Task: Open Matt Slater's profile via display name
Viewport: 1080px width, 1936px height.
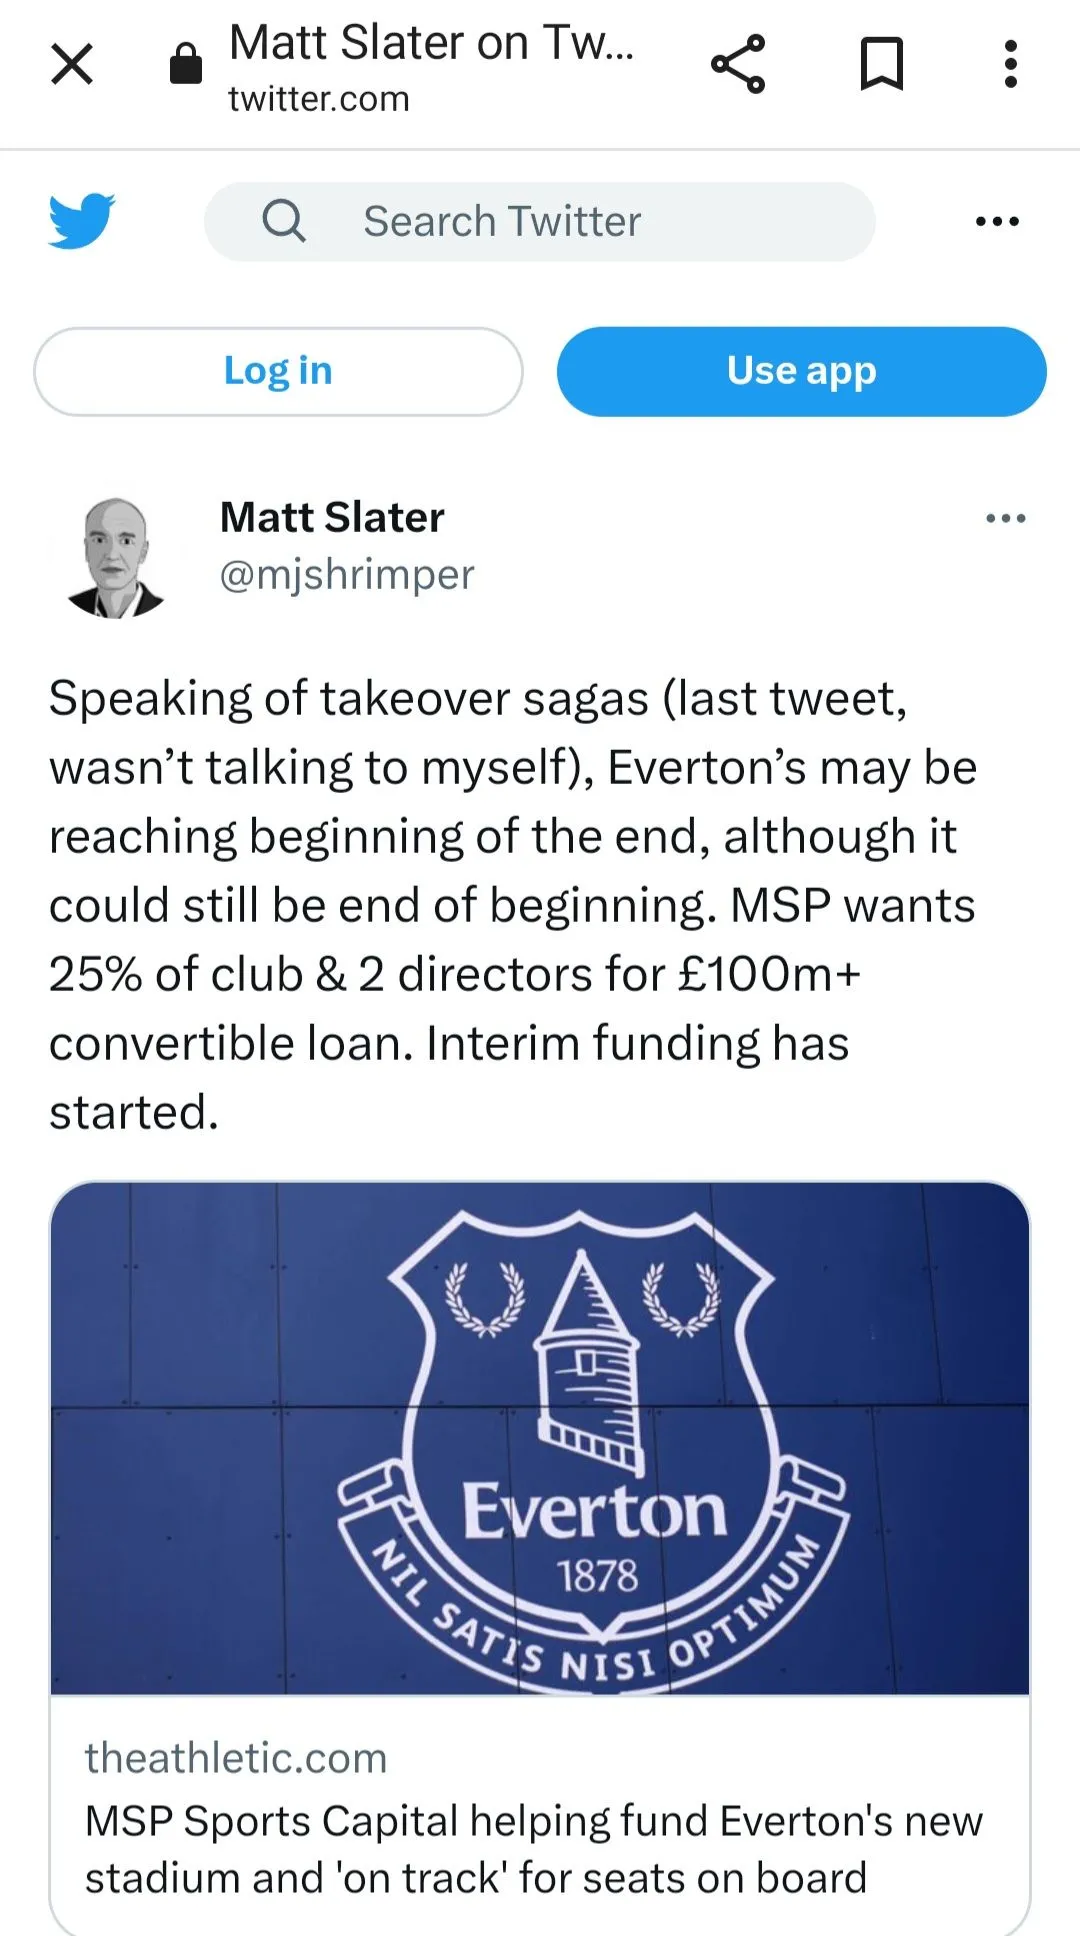Action: coord(332,517)
